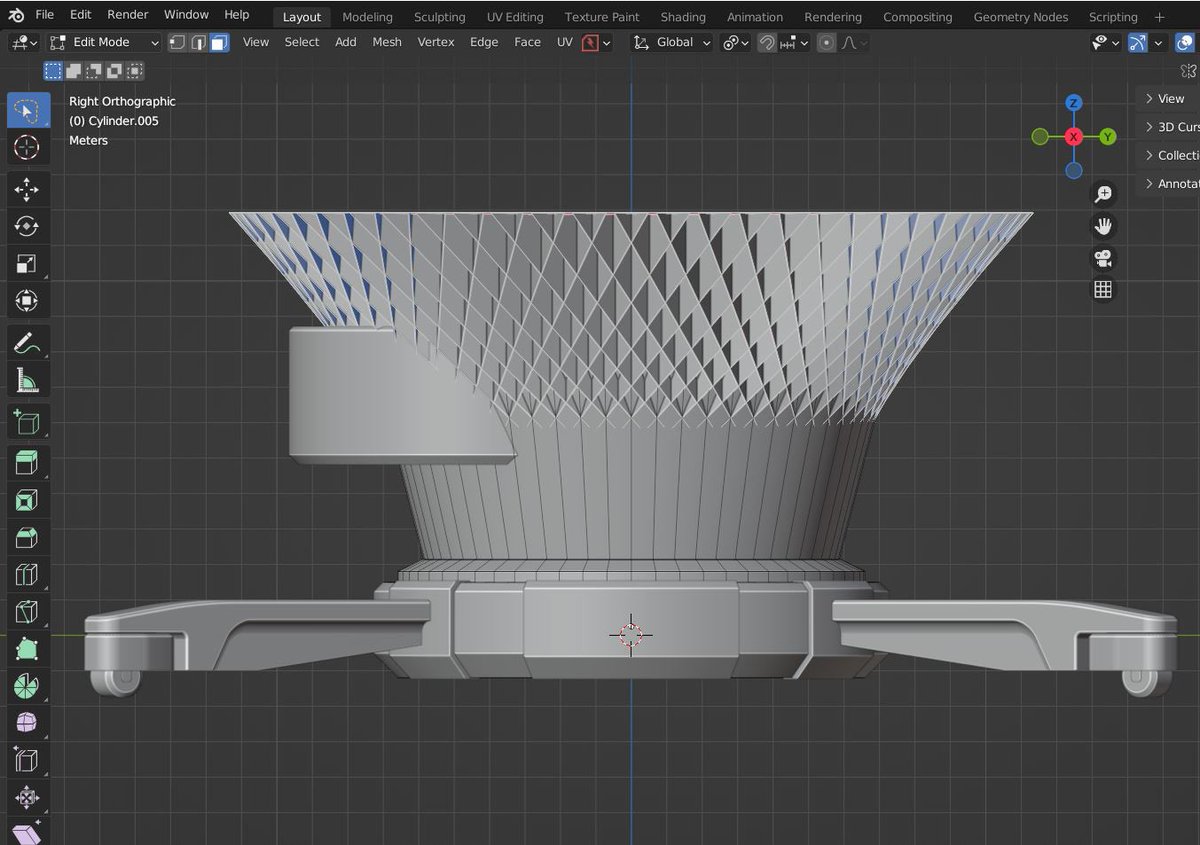Select the Inset Faces tool
Viewport: 1200px width, 845px height.
28,500
